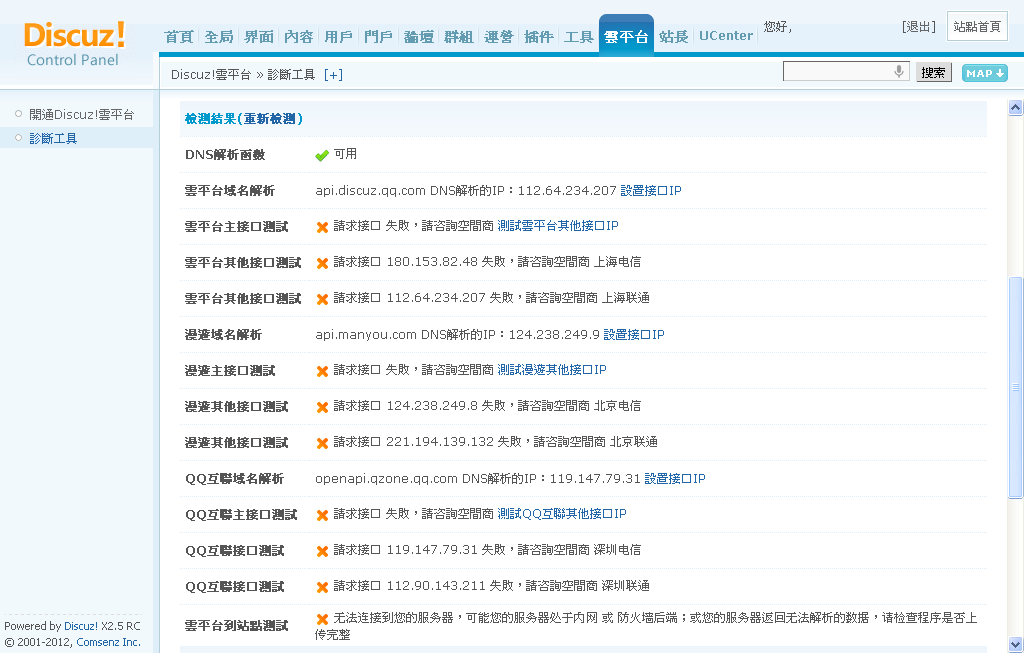
Task: Click error icon in 雲平台到站點測試 row
Action: tap(322, 619)
